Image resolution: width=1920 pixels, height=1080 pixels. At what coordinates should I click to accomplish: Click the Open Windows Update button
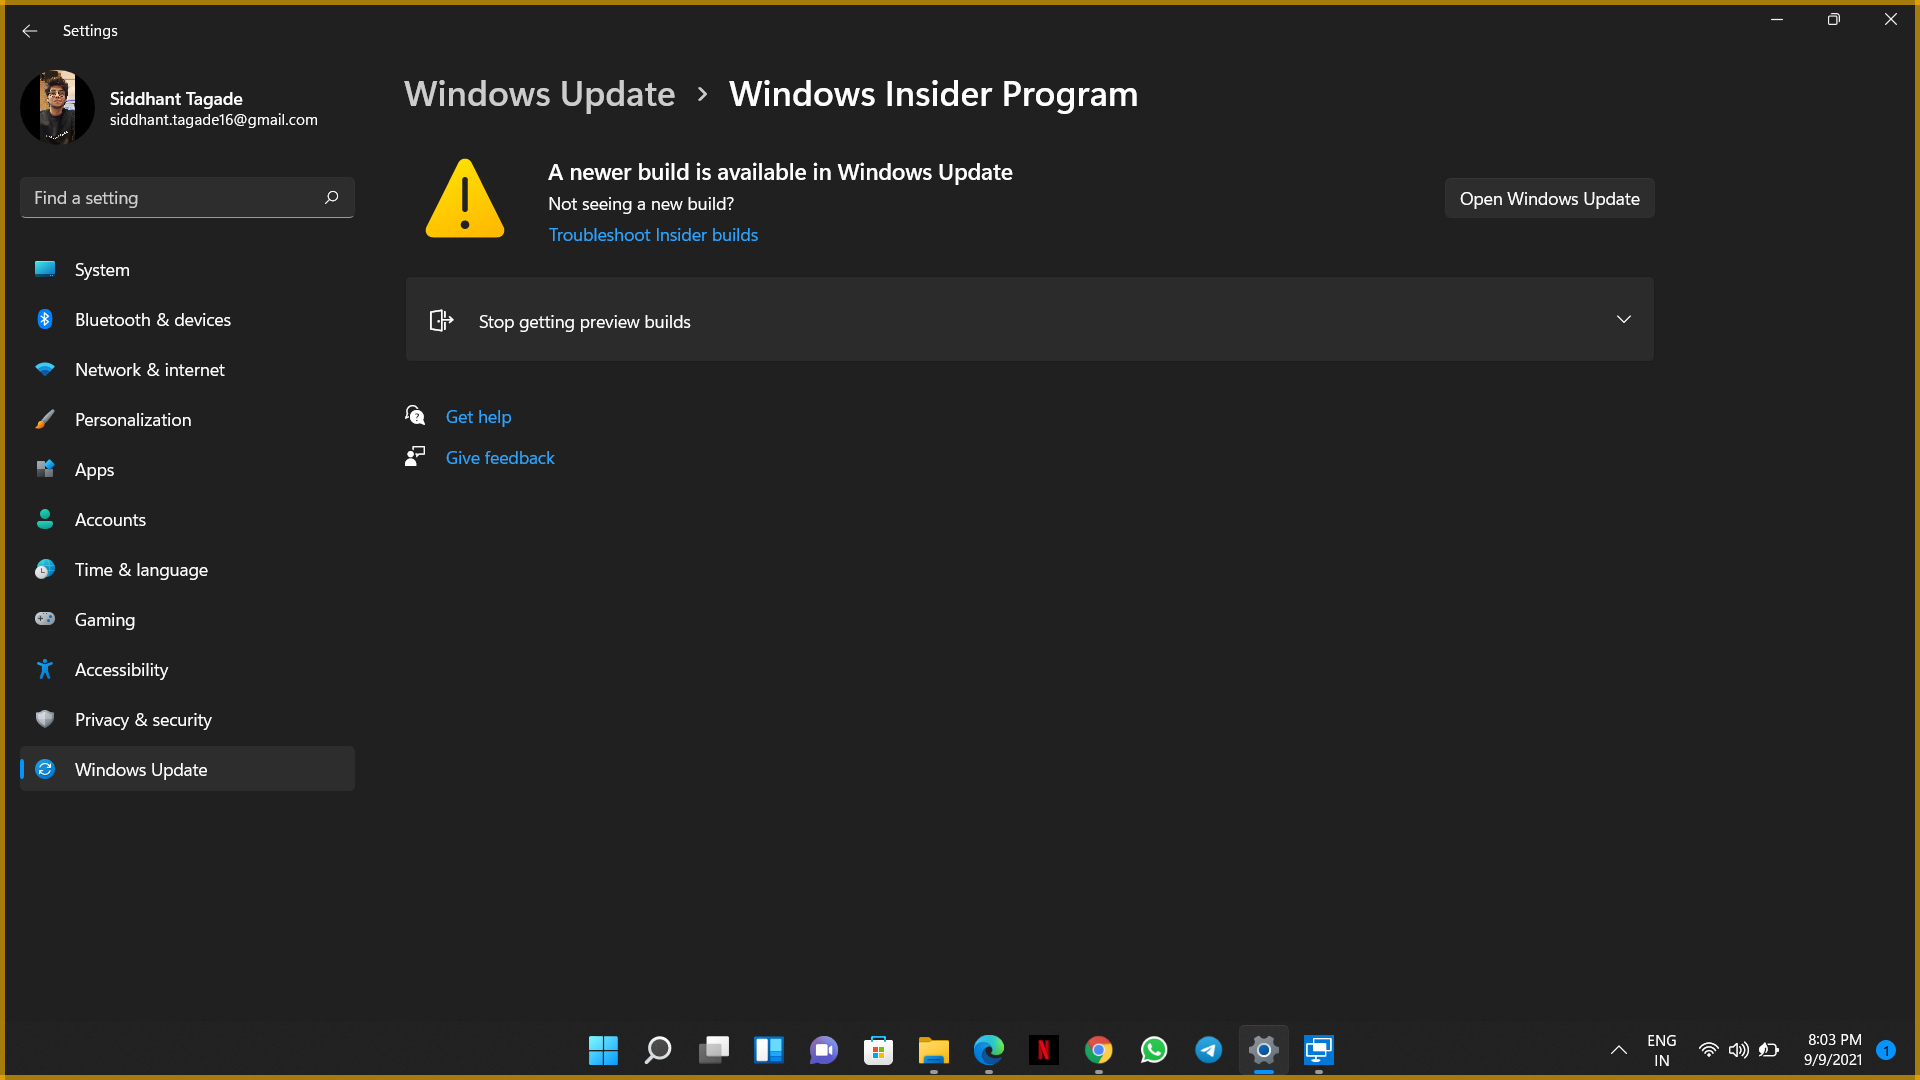click(1549, 198)
